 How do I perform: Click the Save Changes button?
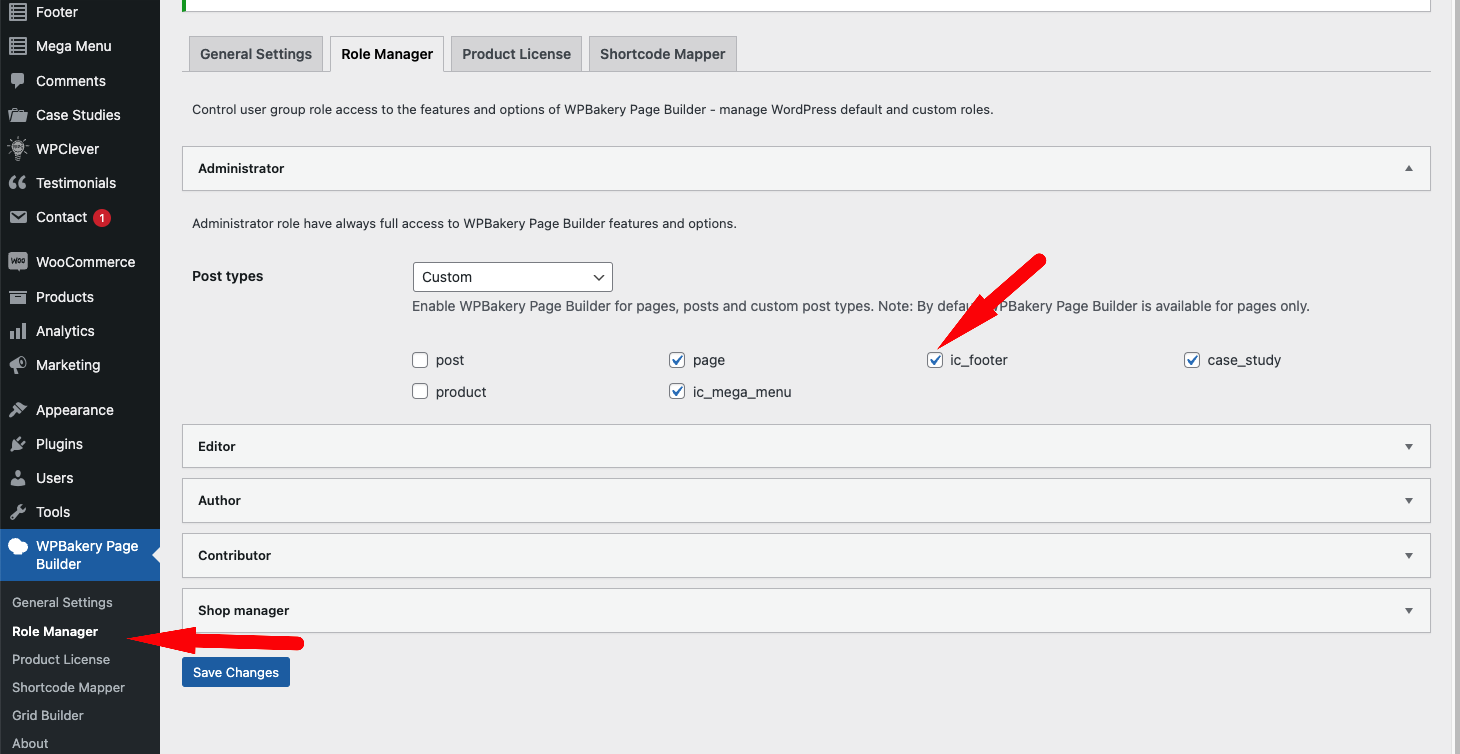(x=236, y=672)
